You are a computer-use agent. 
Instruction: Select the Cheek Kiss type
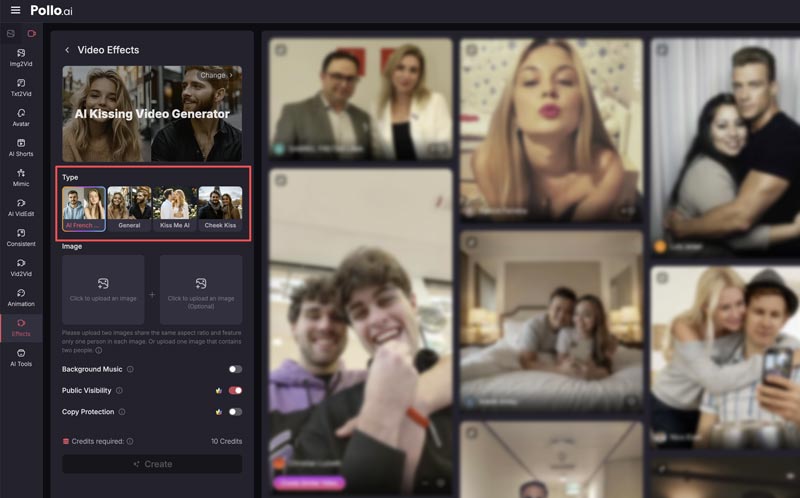coord(220,209)
